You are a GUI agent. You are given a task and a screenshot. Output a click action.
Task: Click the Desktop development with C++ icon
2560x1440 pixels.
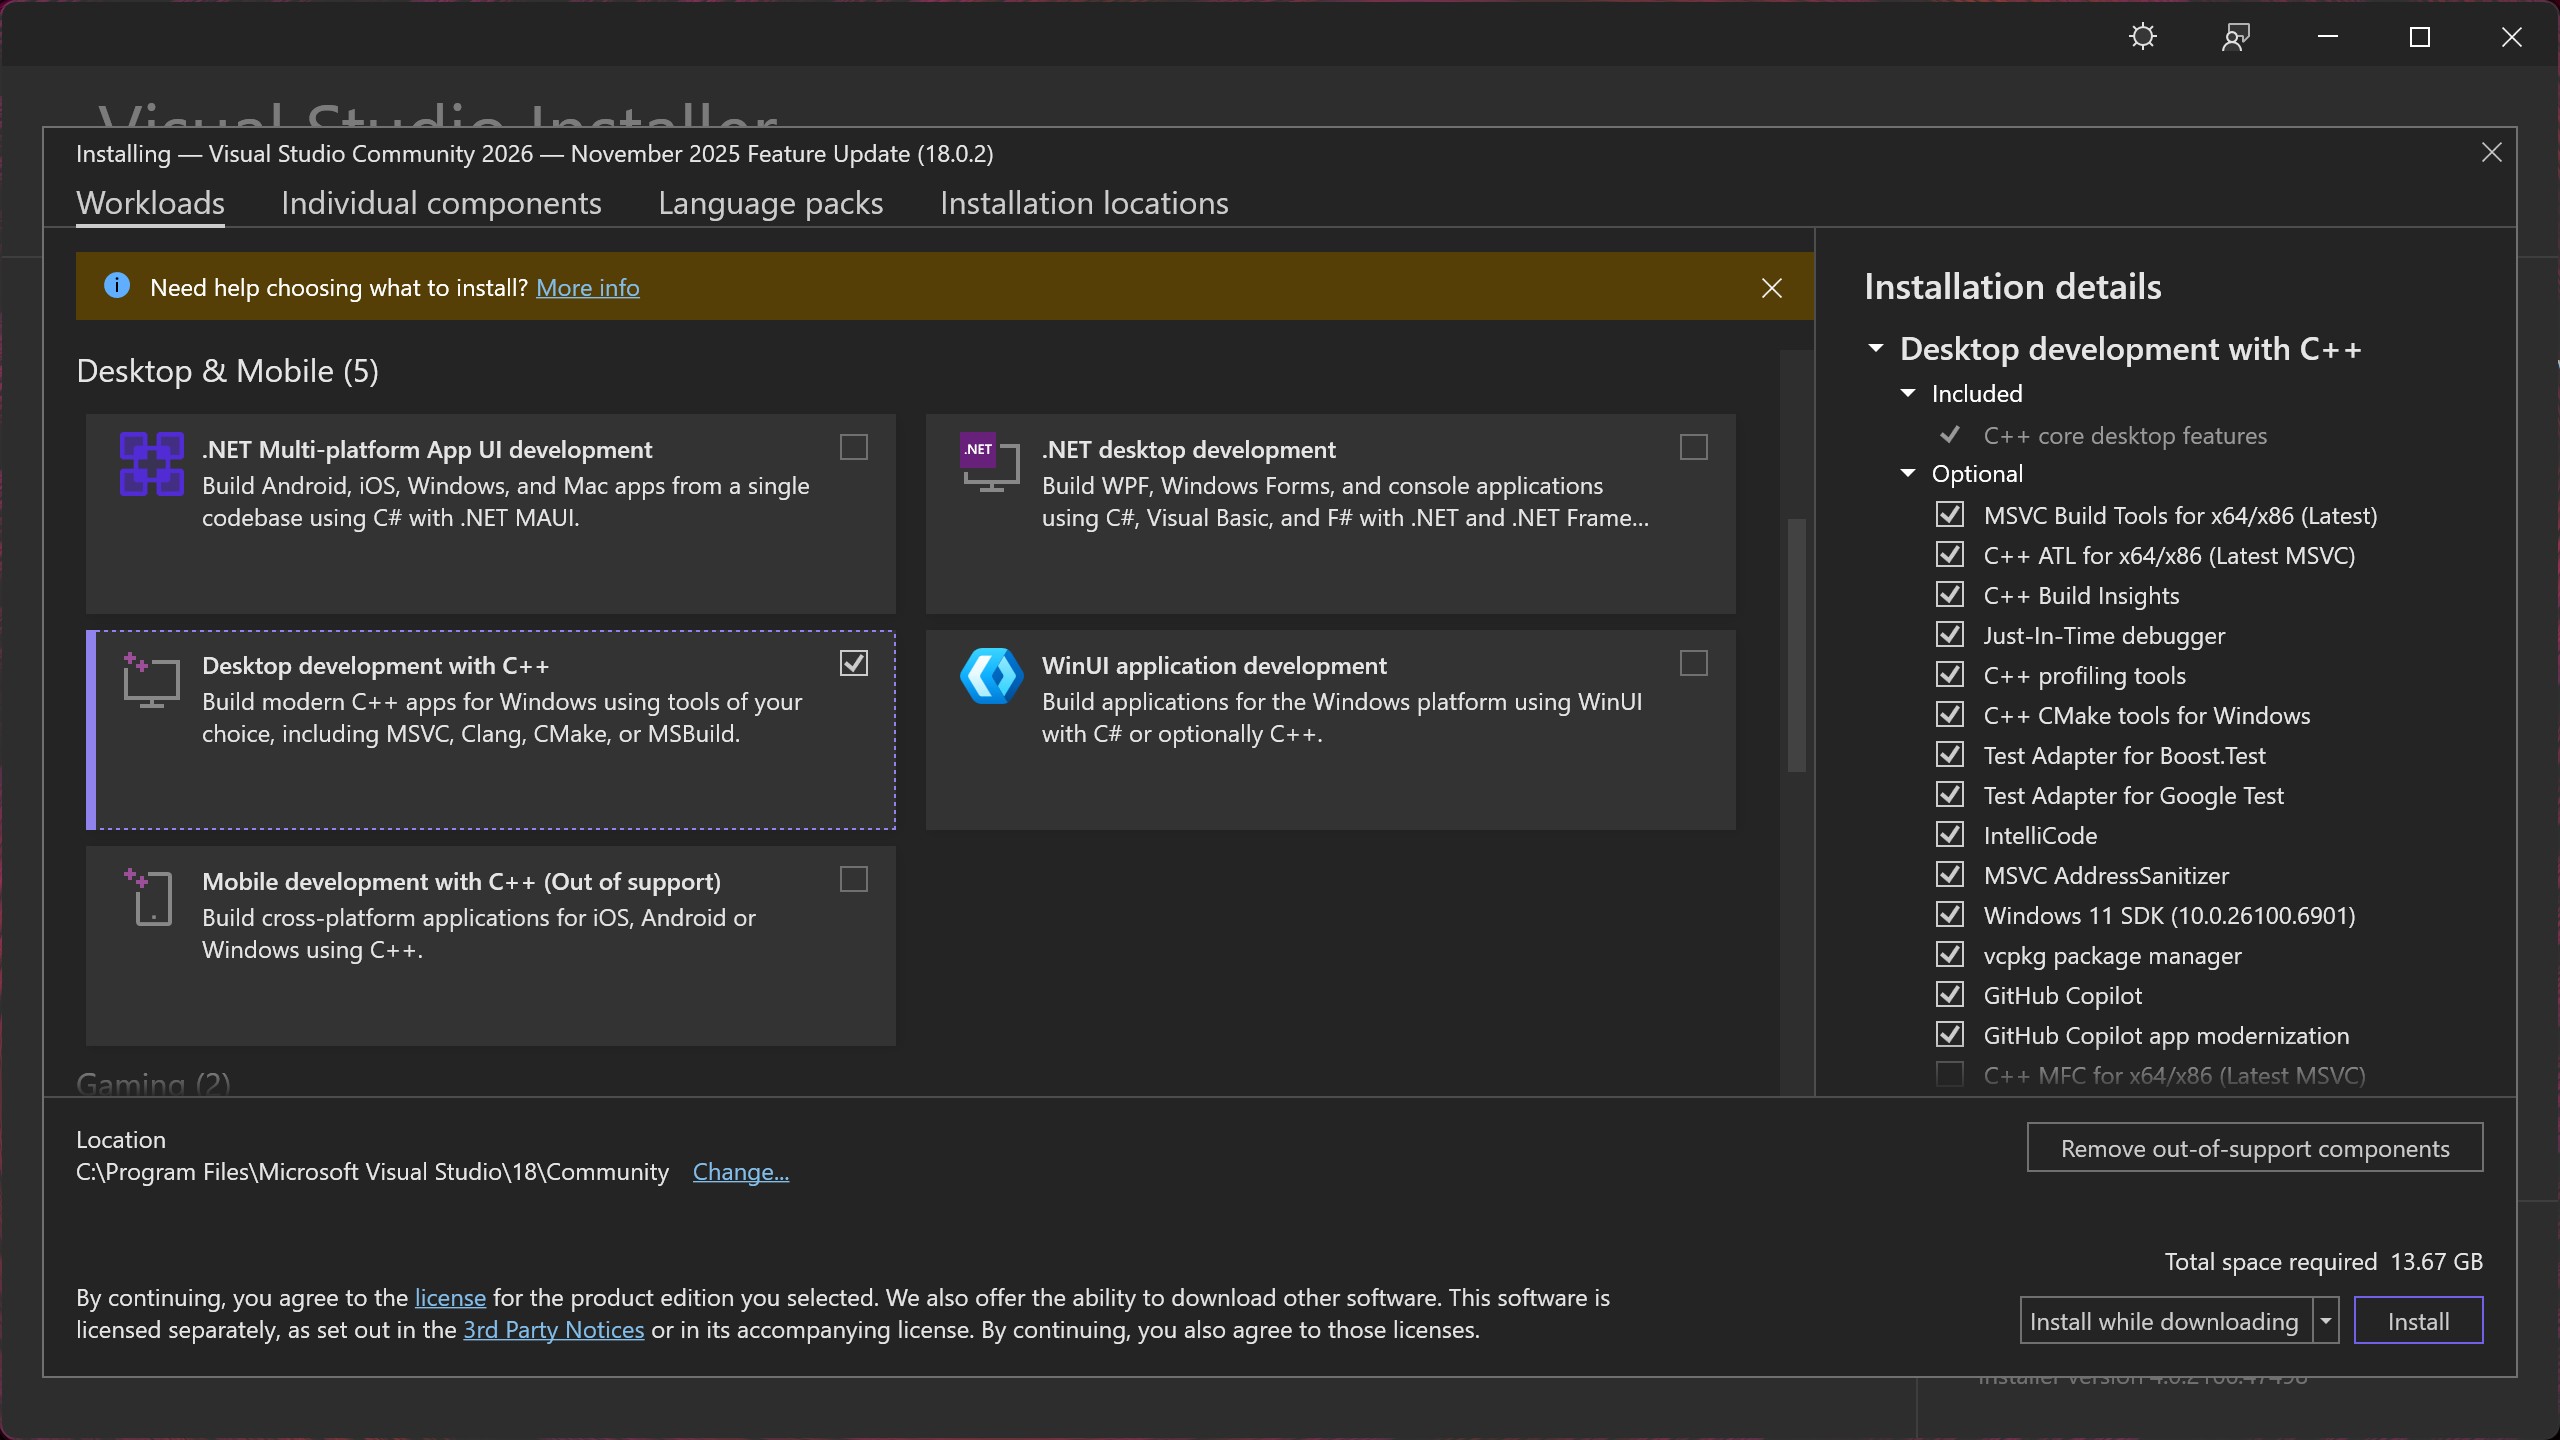pos(151,680)
